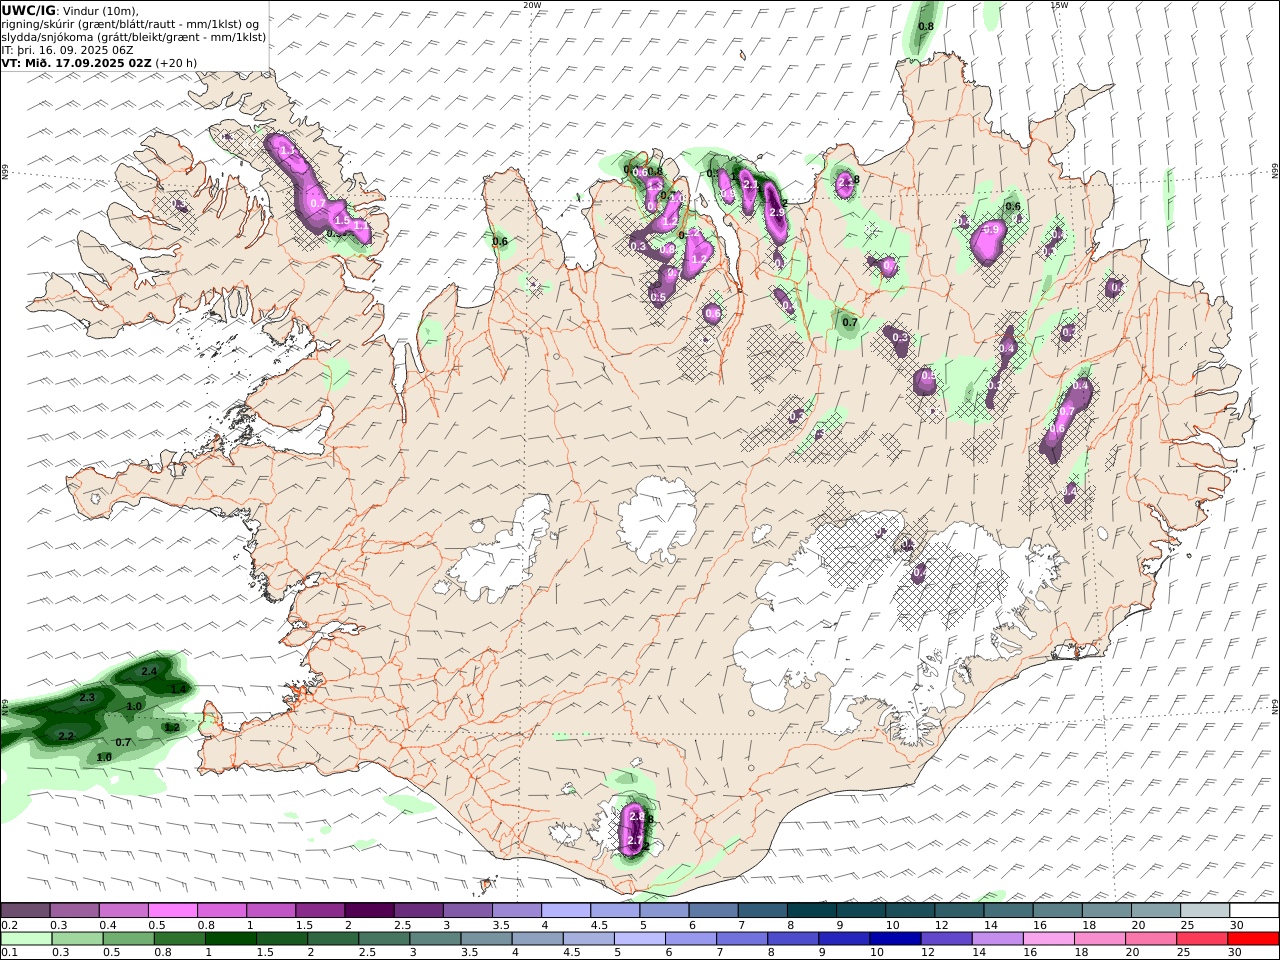The width and height of the screenshot is (1280, 960).
Task: Click the bright red swatch labeled 30
Action: (x=1254, y=939)
